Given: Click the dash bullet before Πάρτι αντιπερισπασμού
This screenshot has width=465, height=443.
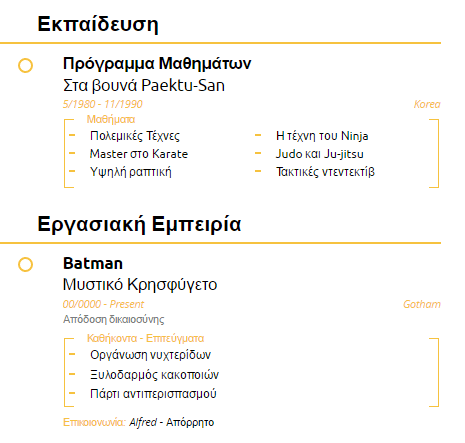Looking at the screenshot, I should click(72, 393).
